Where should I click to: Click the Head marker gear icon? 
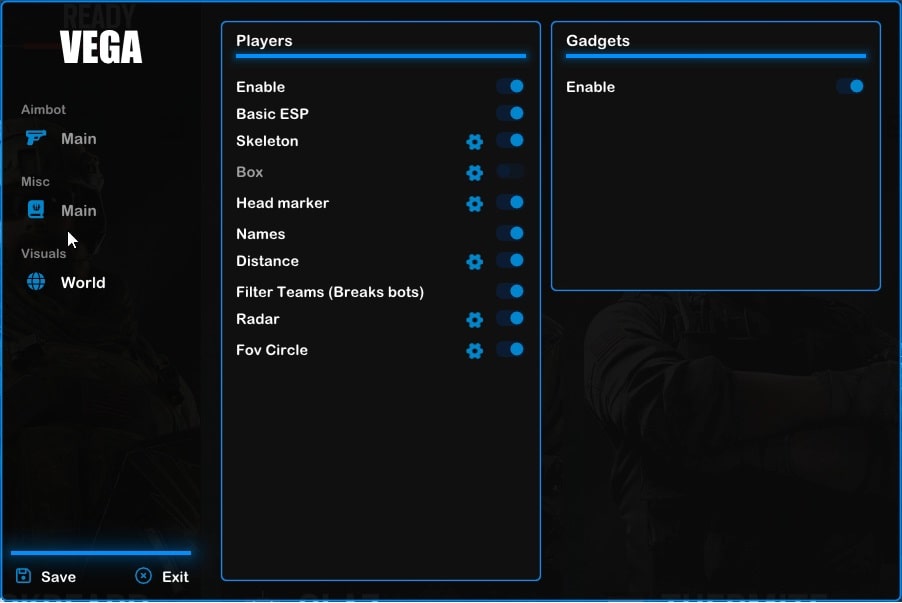pos(474,204)
